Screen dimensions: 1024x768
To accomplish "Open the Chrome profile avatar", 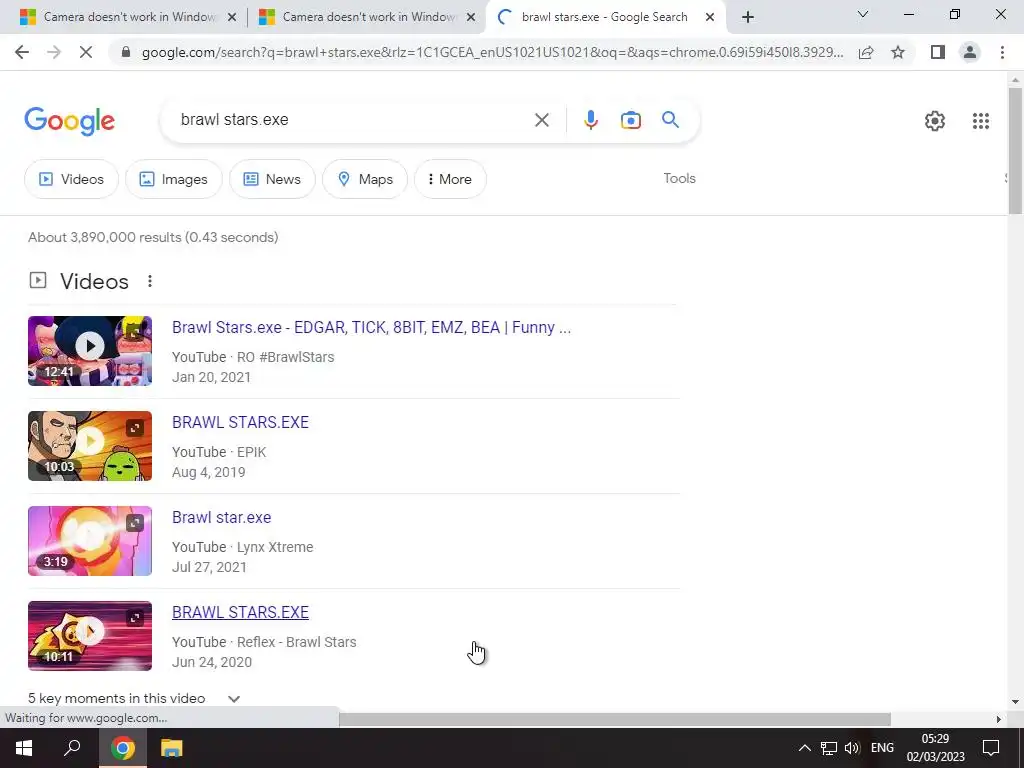I will click(970, 52).
